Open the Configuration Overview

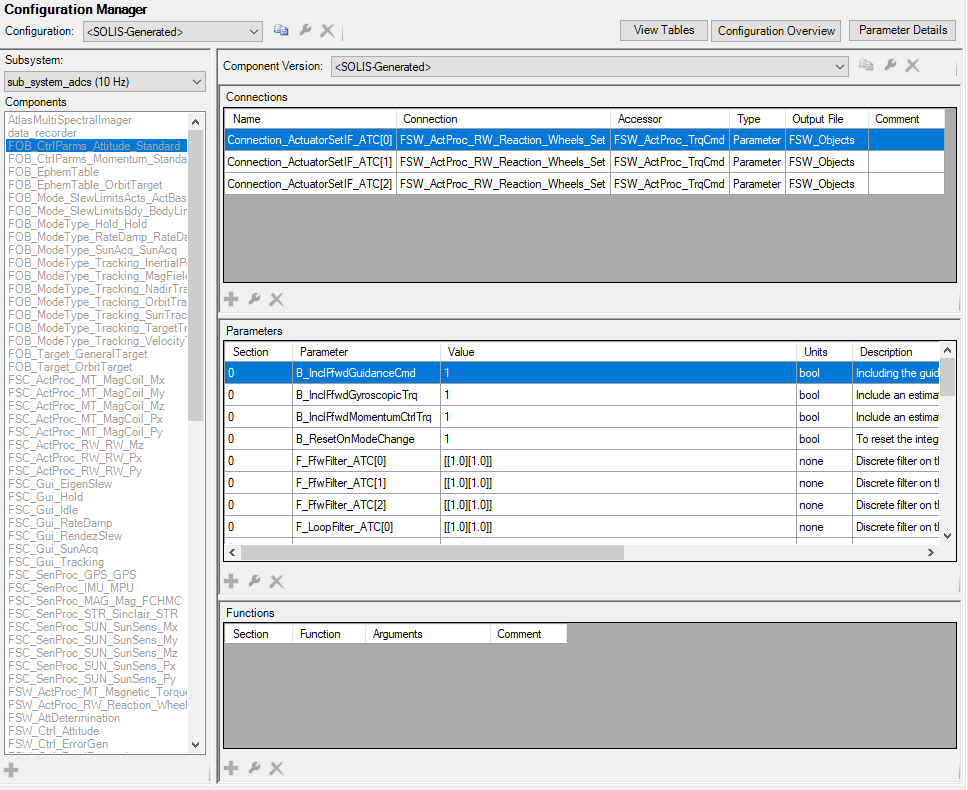pyautogui.click(x=776, y=31)
